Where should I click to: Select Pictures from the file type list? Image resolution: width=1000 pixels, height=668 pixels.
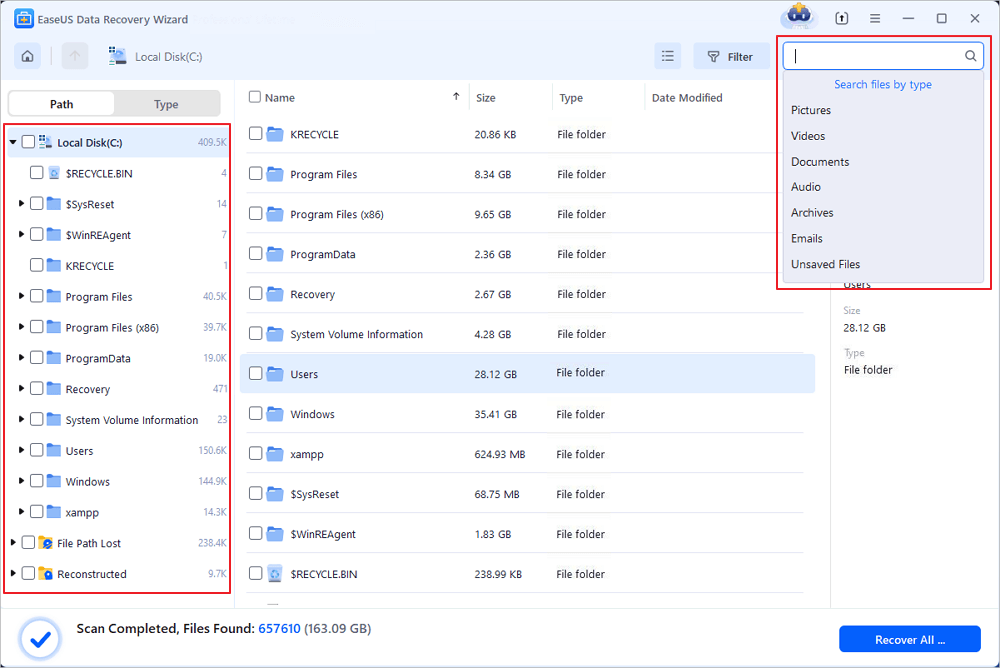tap(811, 110)
